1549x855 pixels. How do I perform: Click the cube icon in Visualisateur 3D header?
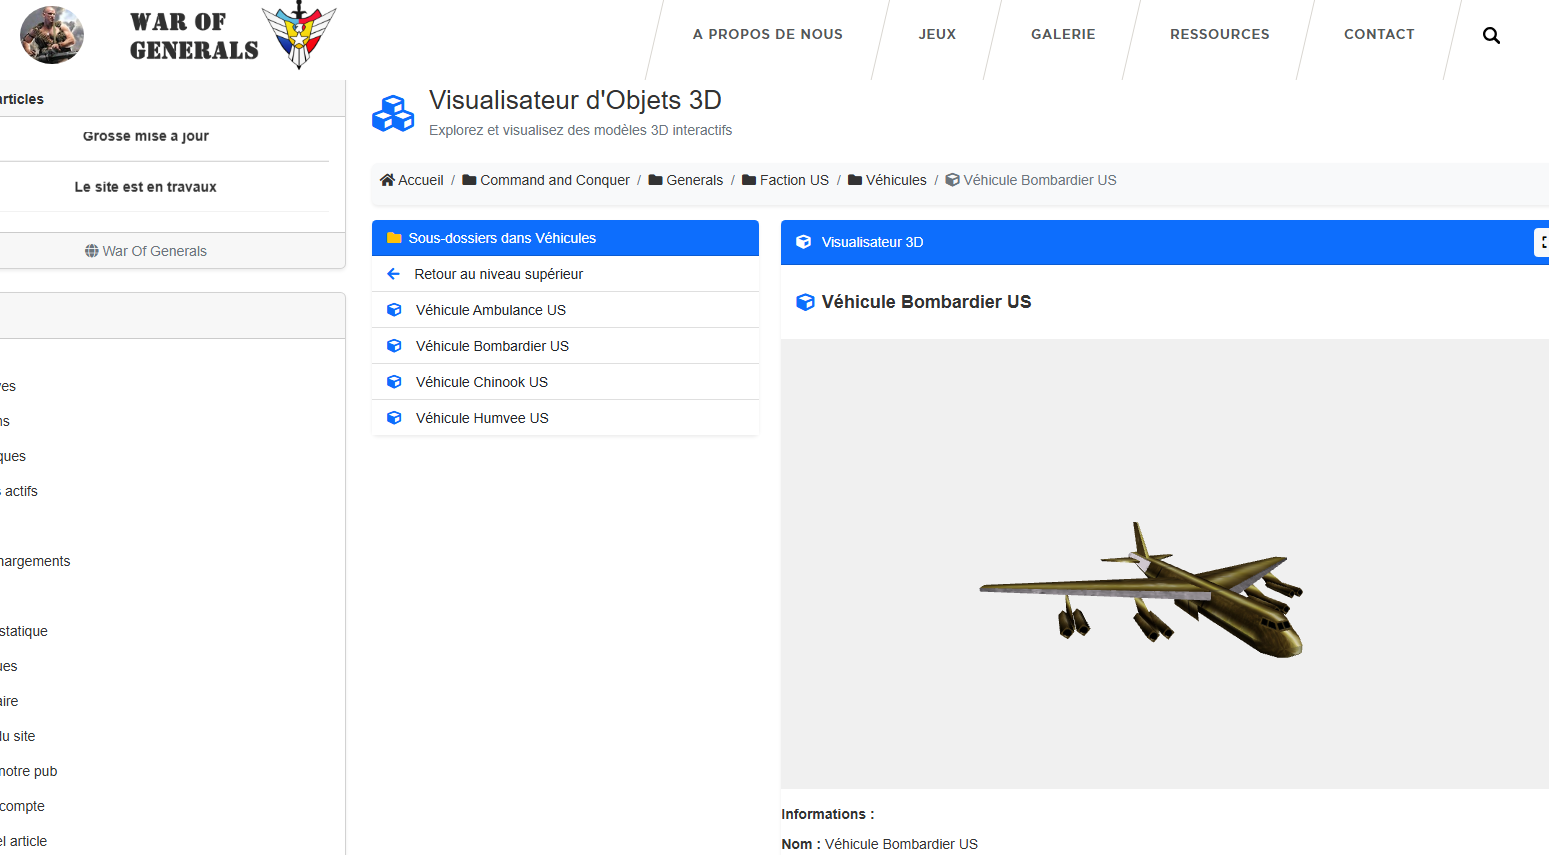(x=803, y=242)
